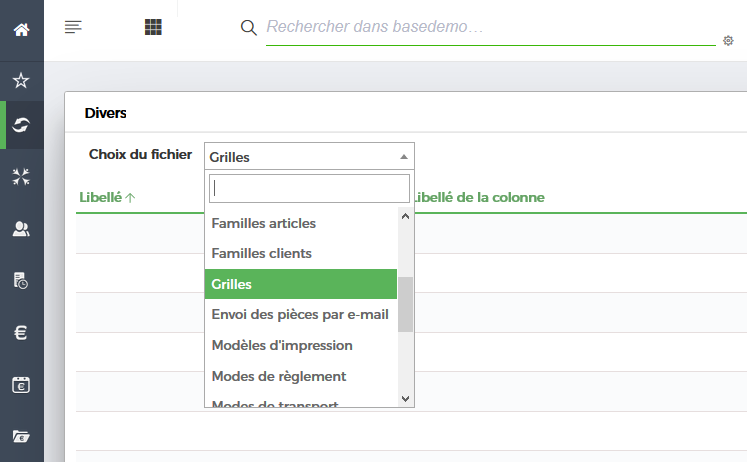This screenshot has width=747, height=462.
Task: Open the apps grid icon
Action: pos(153,27)
